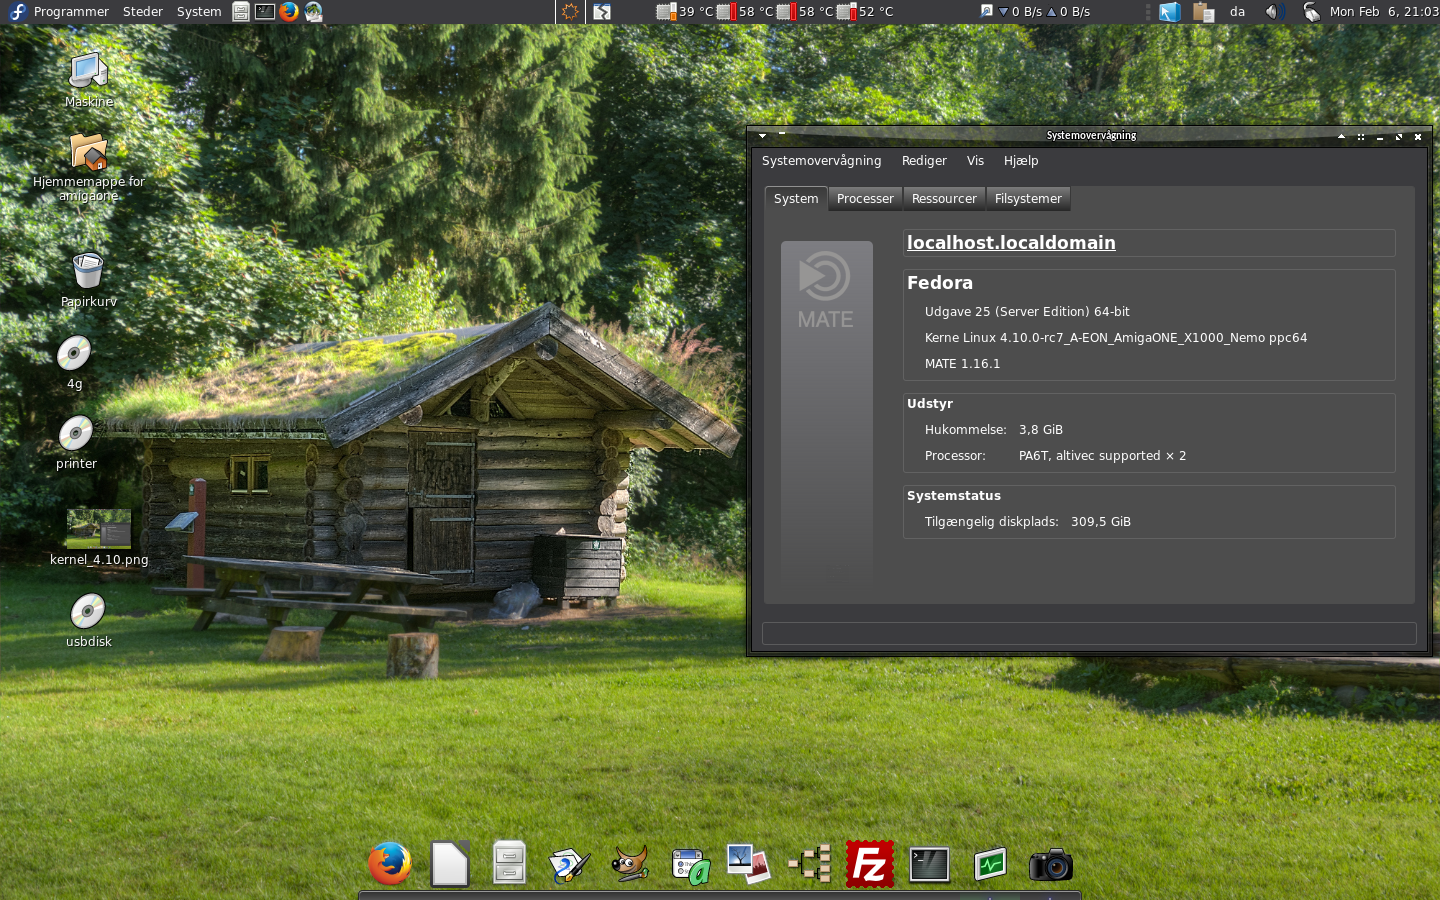
Task: Open the system monitor dock icon
Action: [x=990, y=865]
